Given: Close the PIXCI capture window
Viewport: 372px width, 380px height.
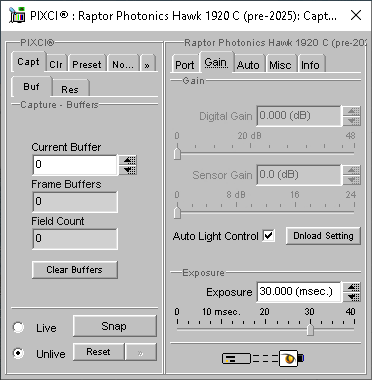Looking at the screenshot, I should point(356,15).
